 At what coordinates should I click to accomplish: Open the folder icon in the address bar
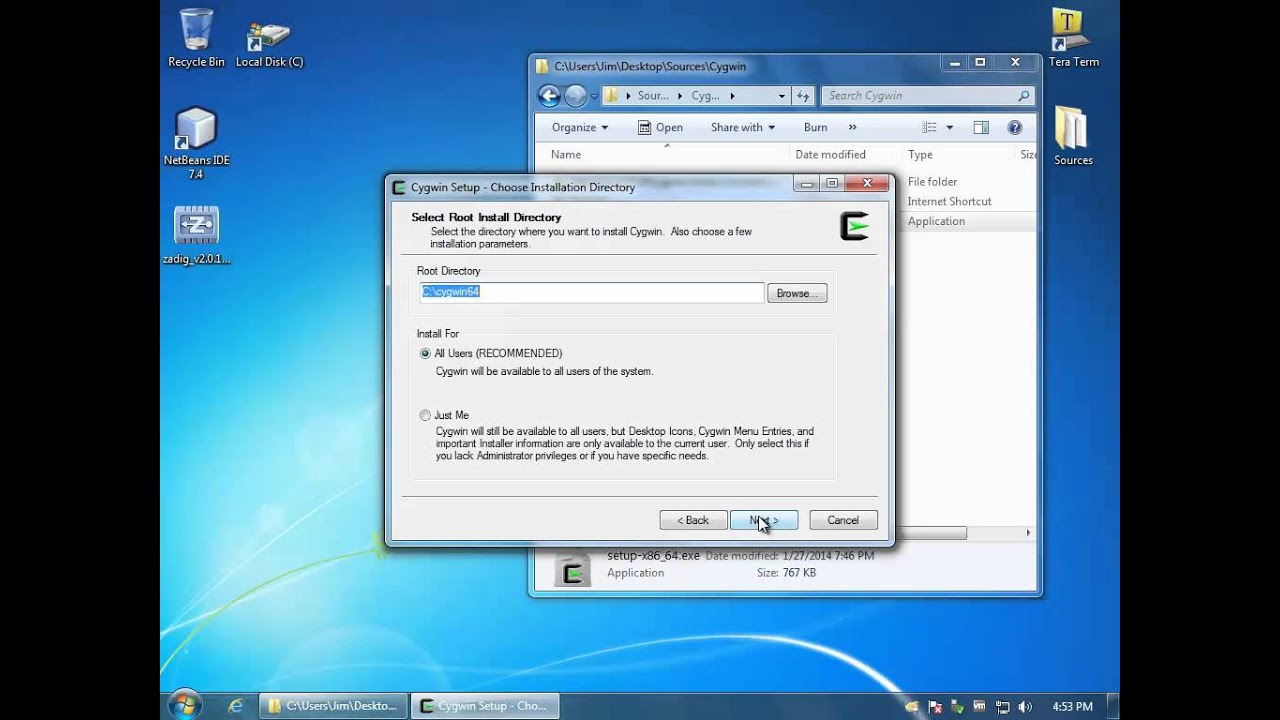tap(610, 96)
